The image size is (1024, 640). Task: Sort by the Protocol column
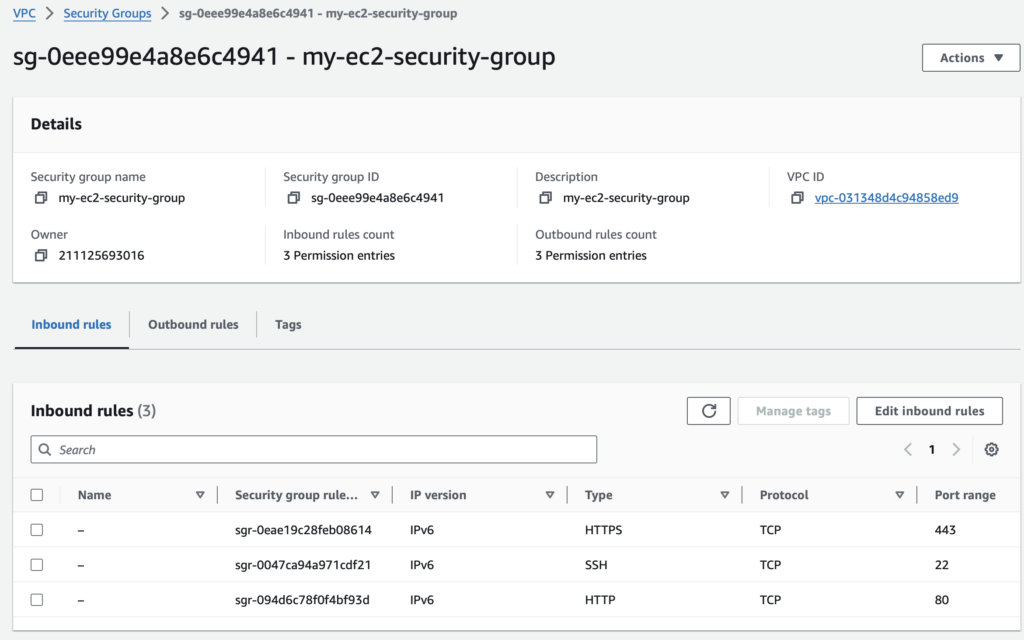(x=900, y=495)
